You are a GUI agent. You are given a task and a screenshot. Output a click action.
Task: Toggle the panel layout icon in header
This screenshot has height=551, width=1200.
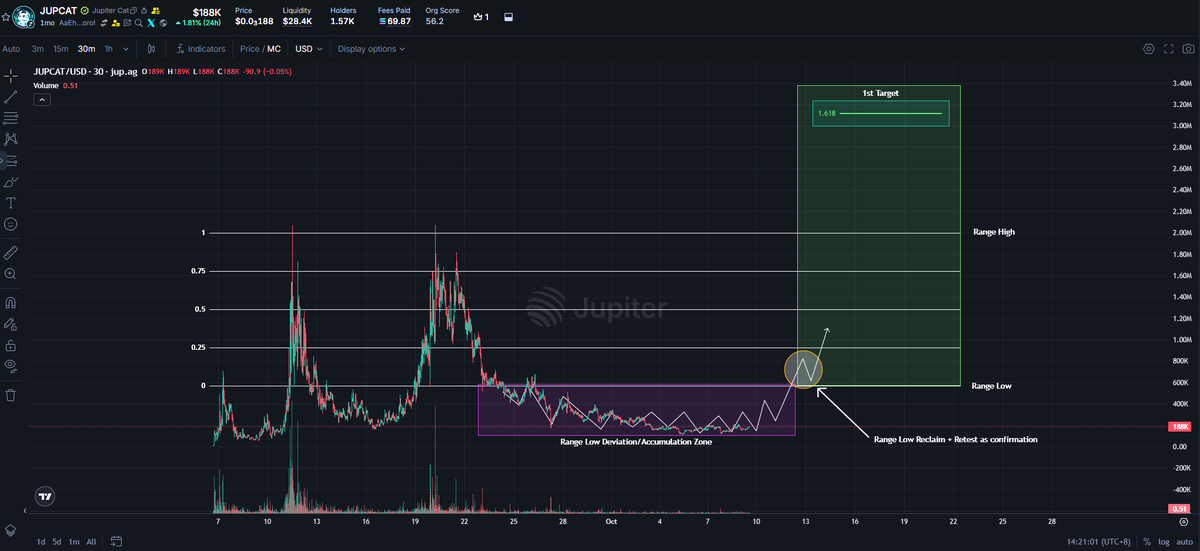[x=508, y=17]
